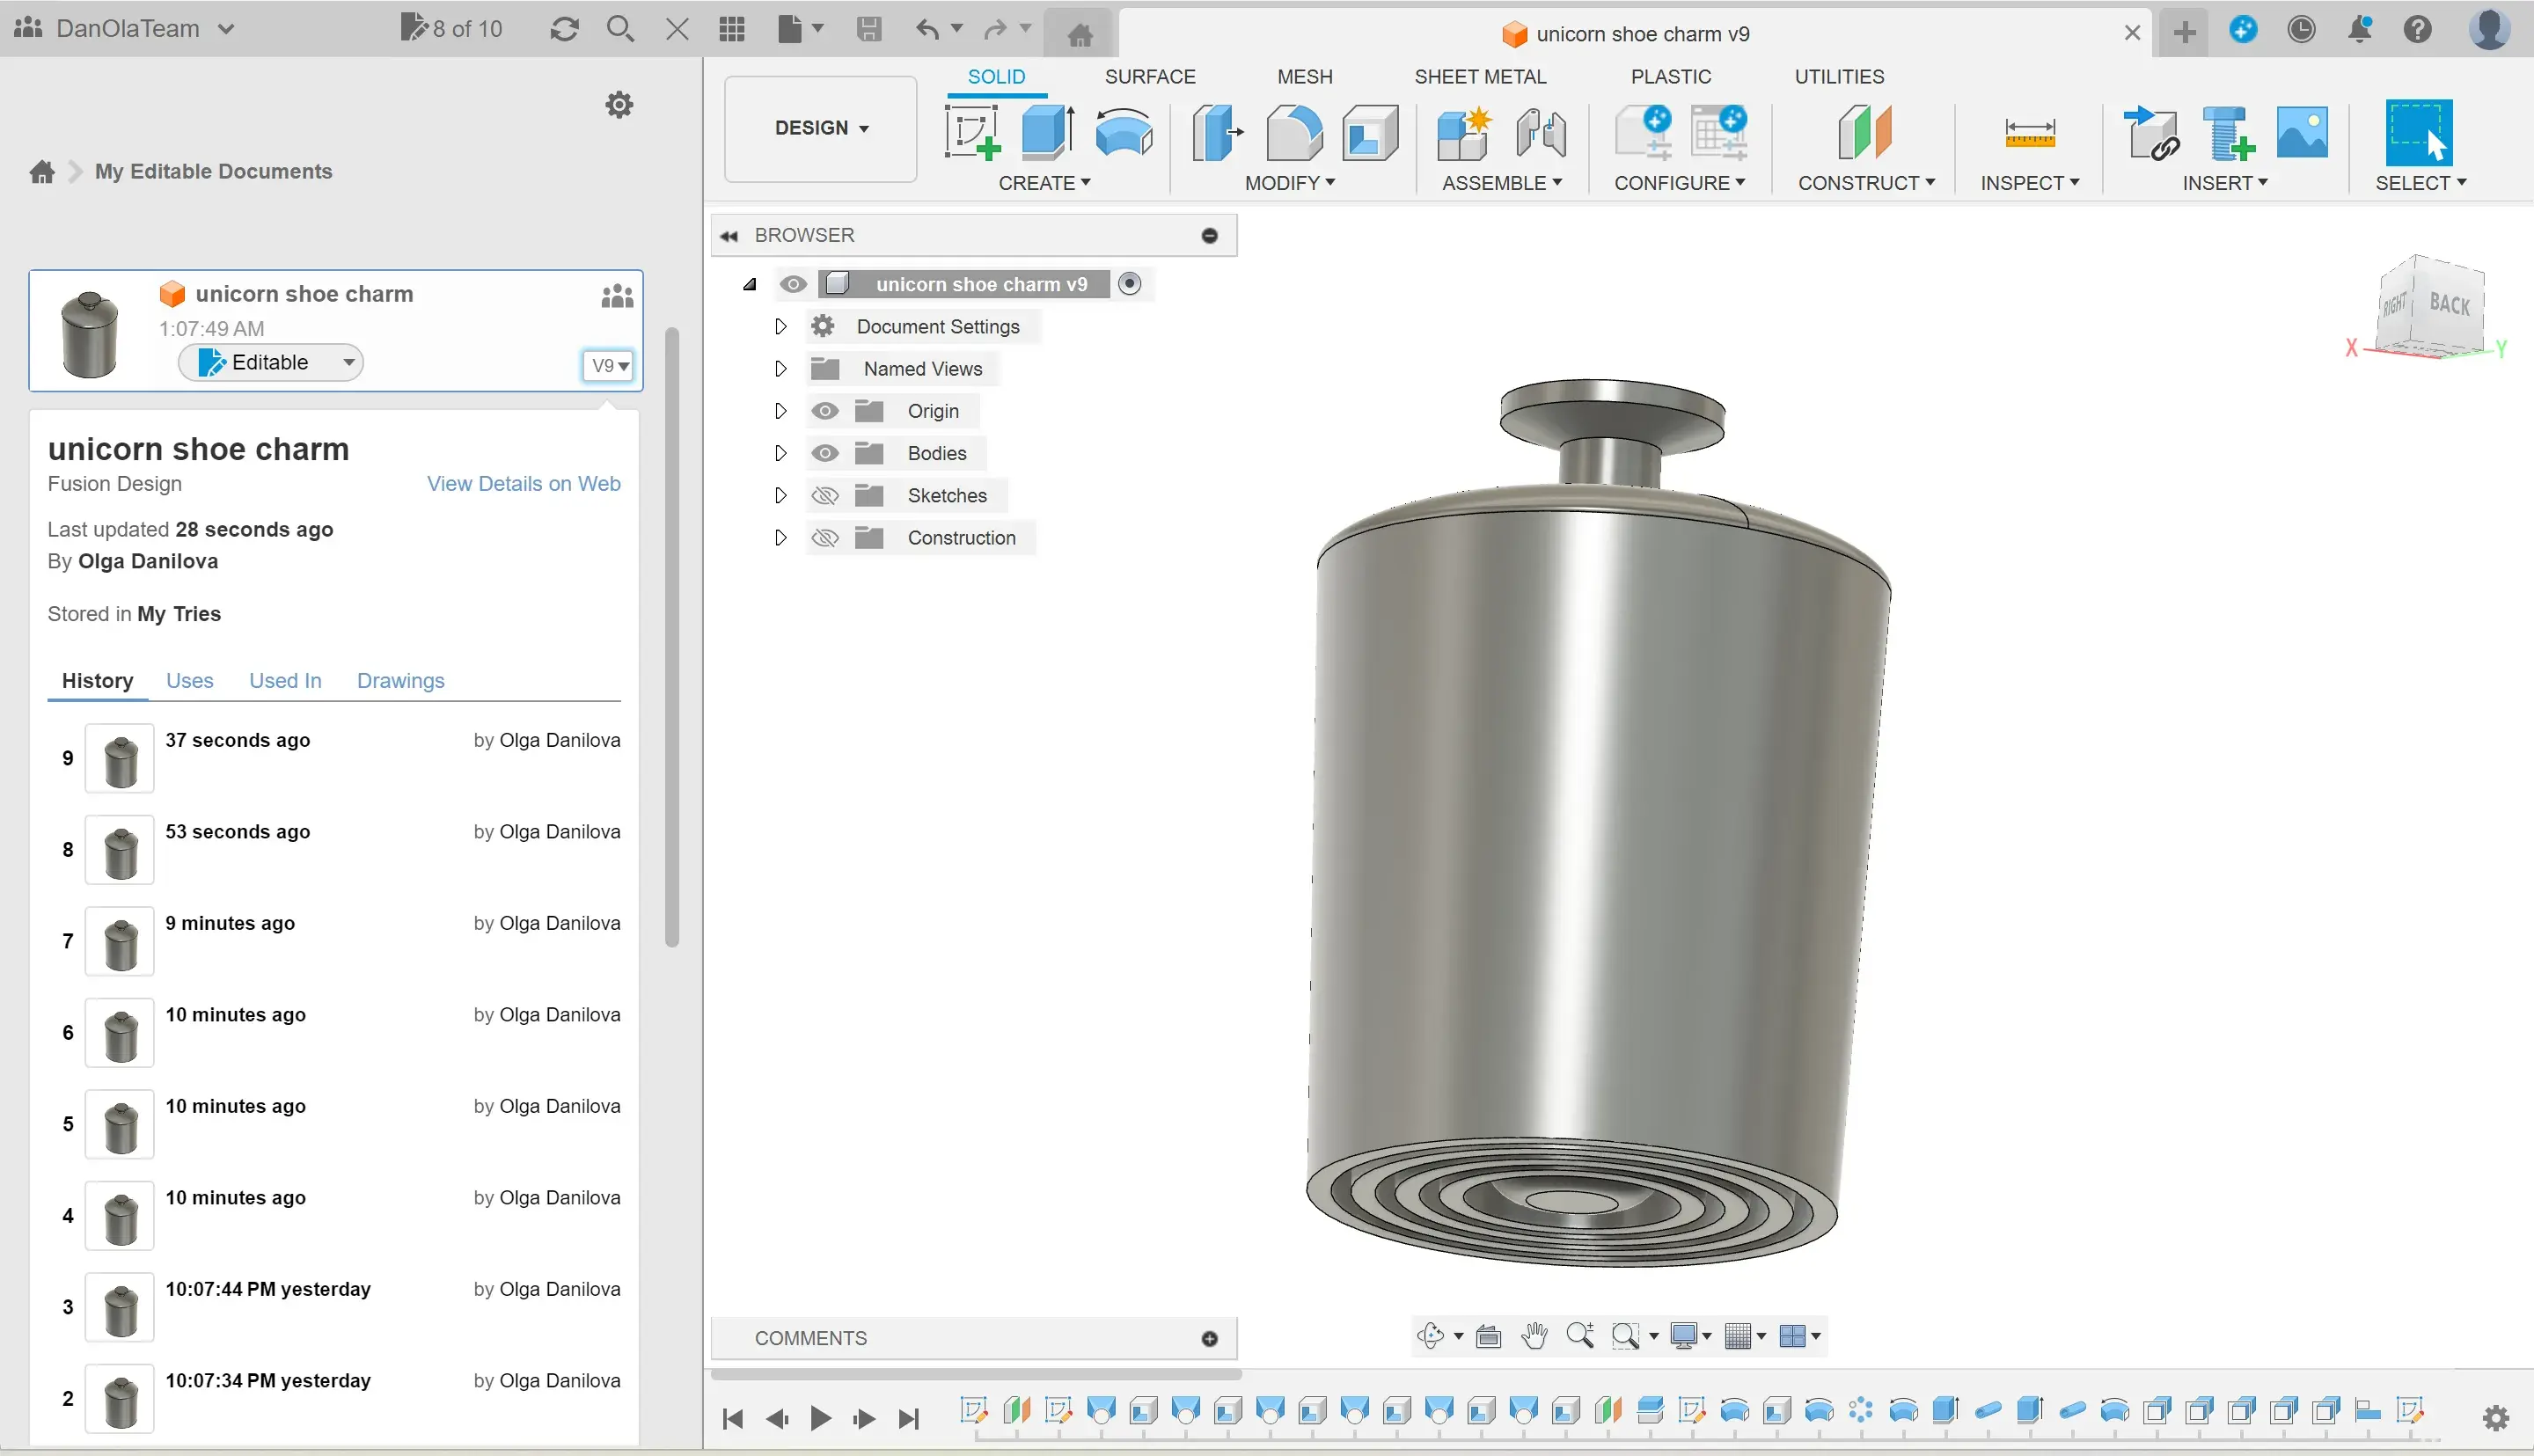Viewport: 2534px width, 1456px height.
Task: Select the Revolve tool icon
Action: click(x=1124, y=132)
